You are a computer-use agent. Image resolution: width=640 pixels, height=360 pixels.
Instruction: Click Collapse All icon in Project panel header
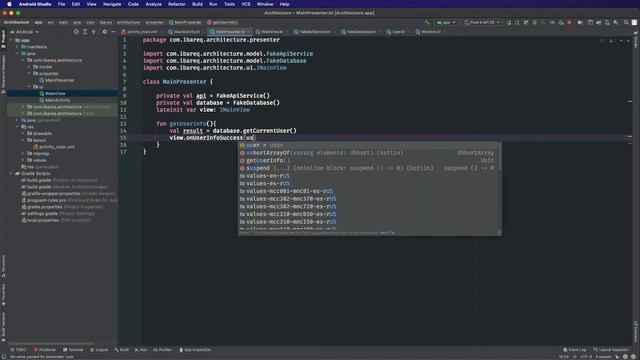click(x=93, y=31)
